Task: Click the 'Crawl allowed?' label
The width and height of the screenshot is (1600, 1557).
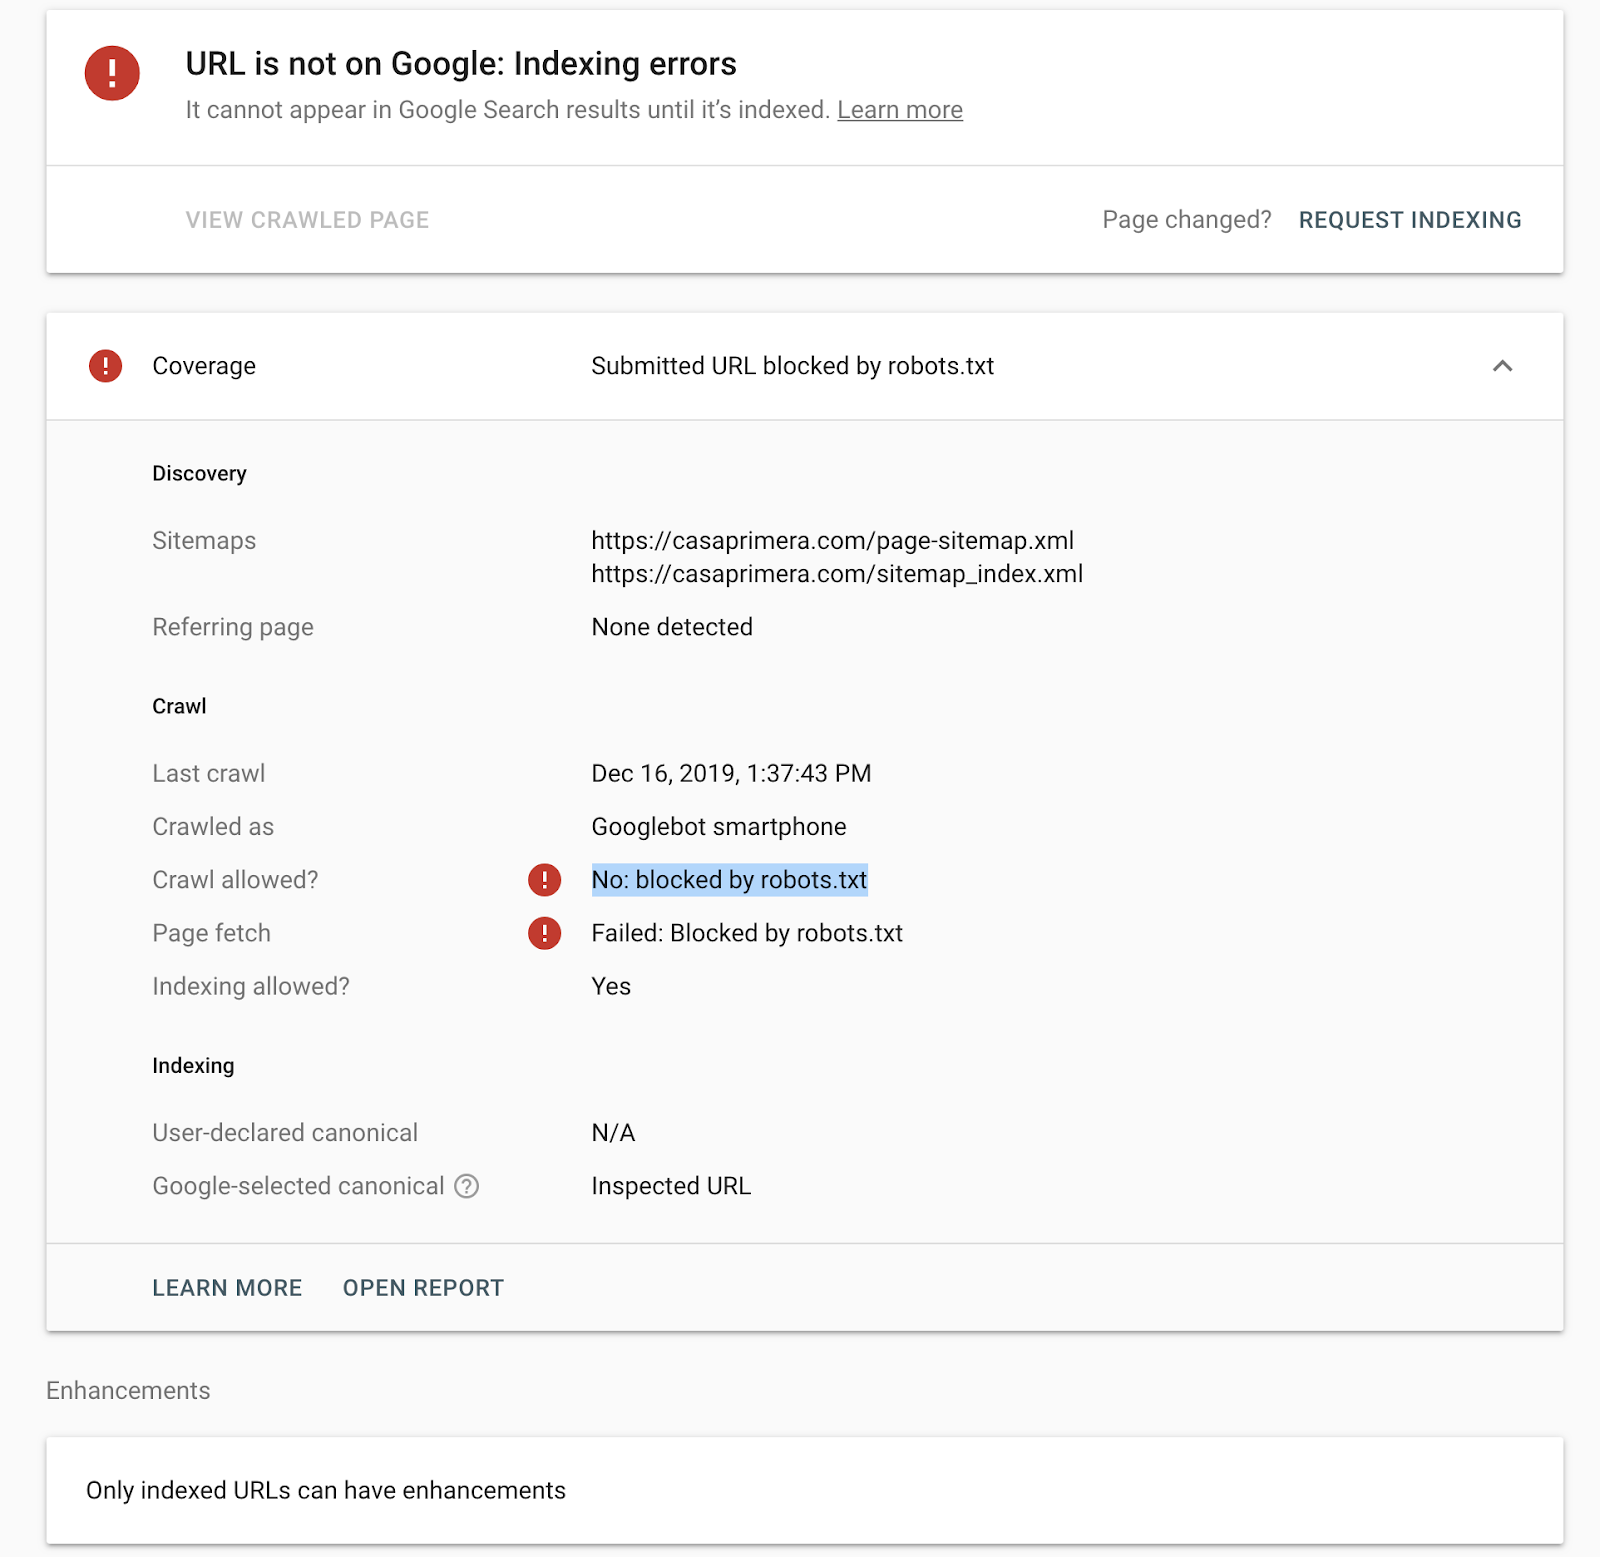Action: tap(235, 880)
